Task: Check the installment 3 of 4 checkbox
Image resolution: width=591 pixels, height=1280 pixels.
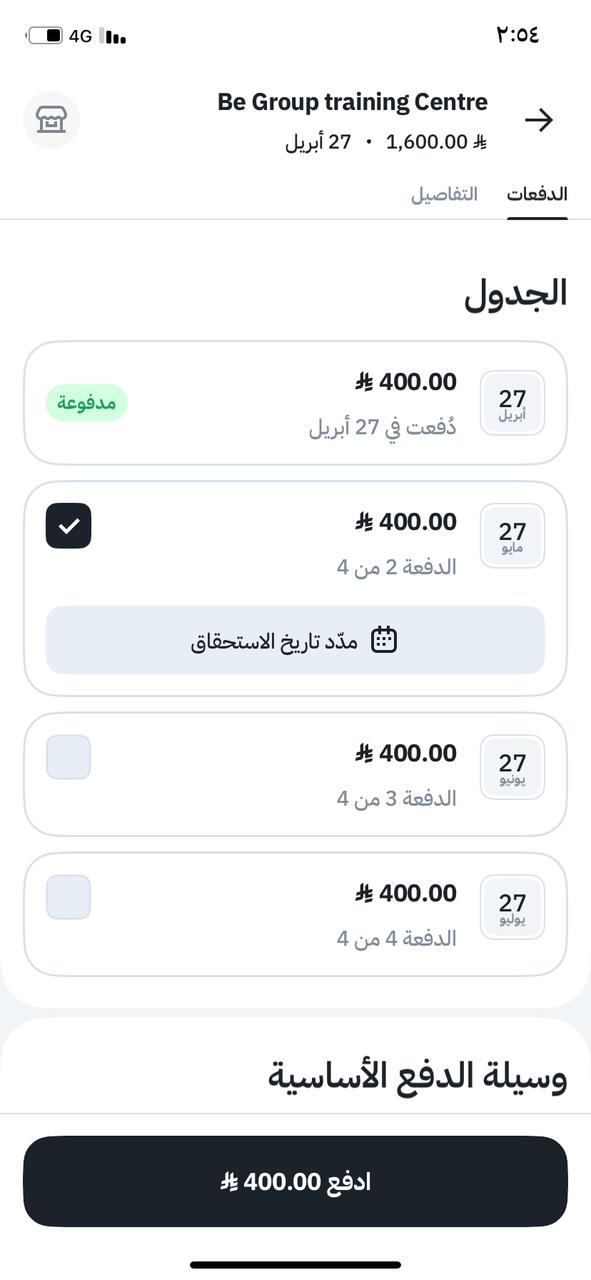Action: [x=69, y=757]
